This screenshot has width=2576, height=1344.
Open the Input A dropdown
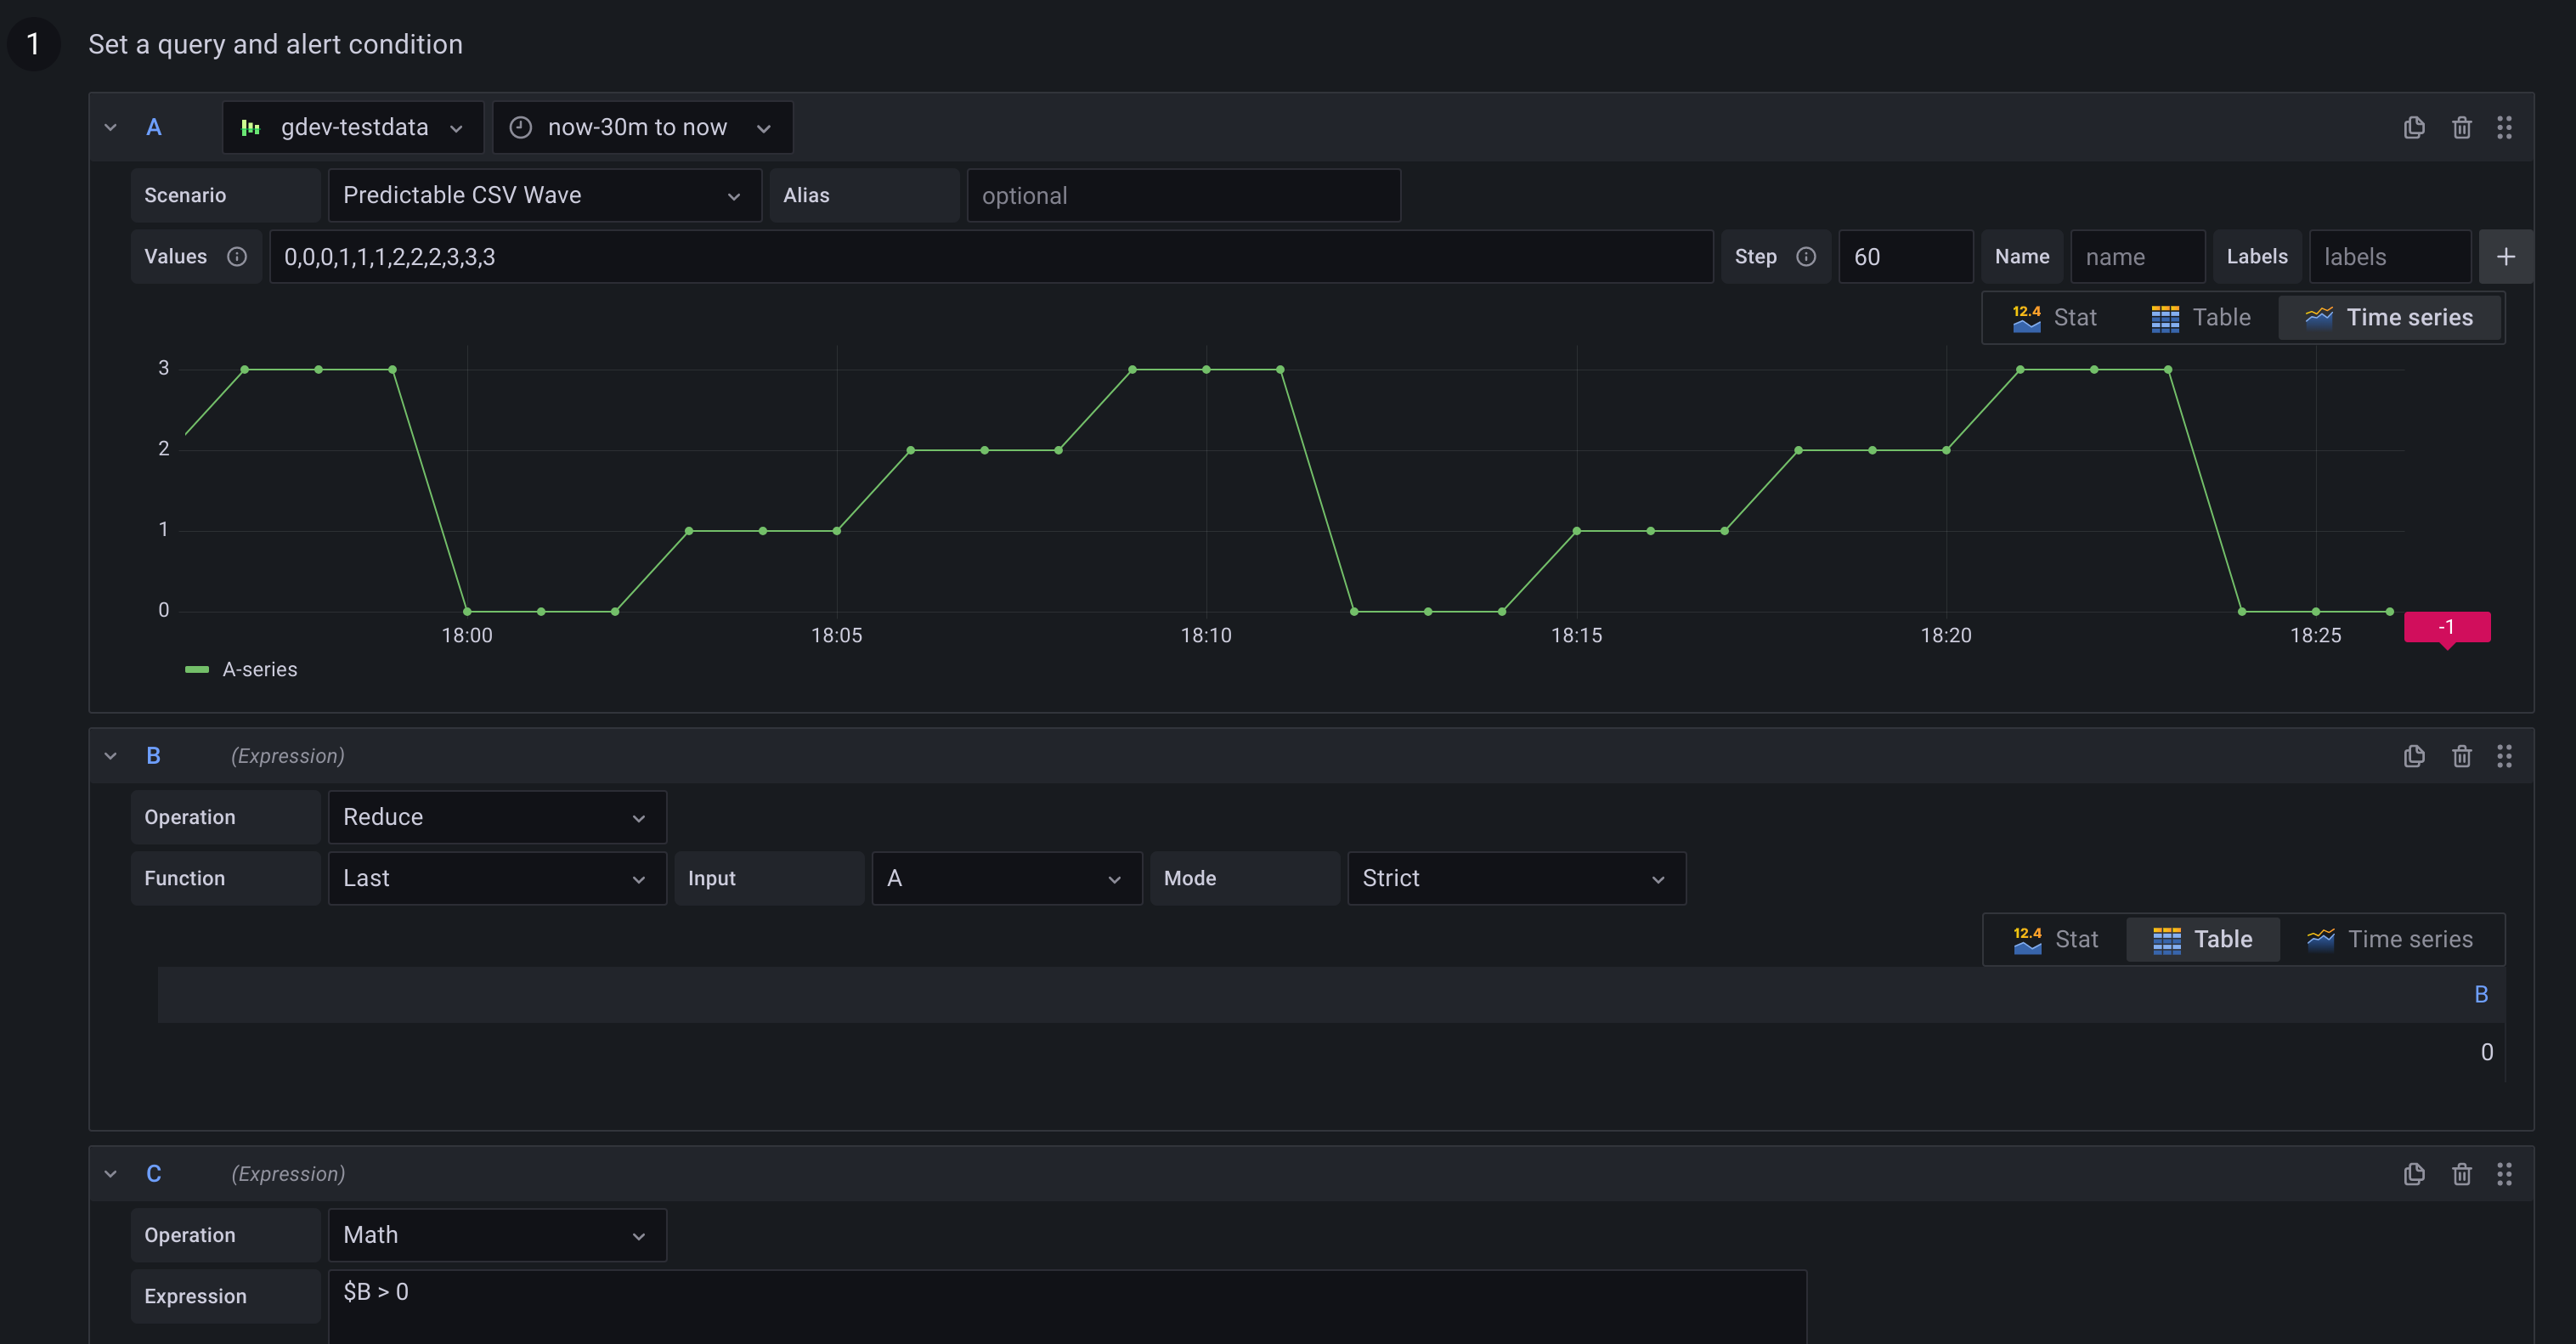pos(1007,878)
